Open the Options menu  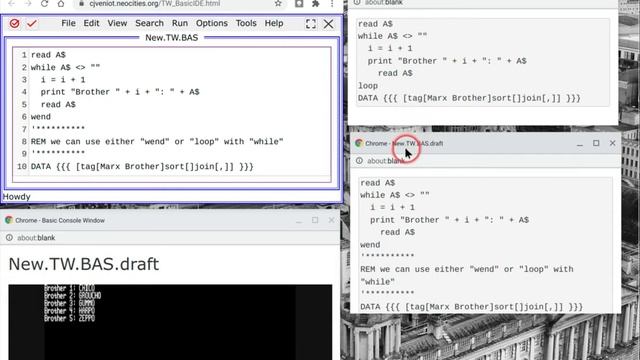click(x=212, y=23)
